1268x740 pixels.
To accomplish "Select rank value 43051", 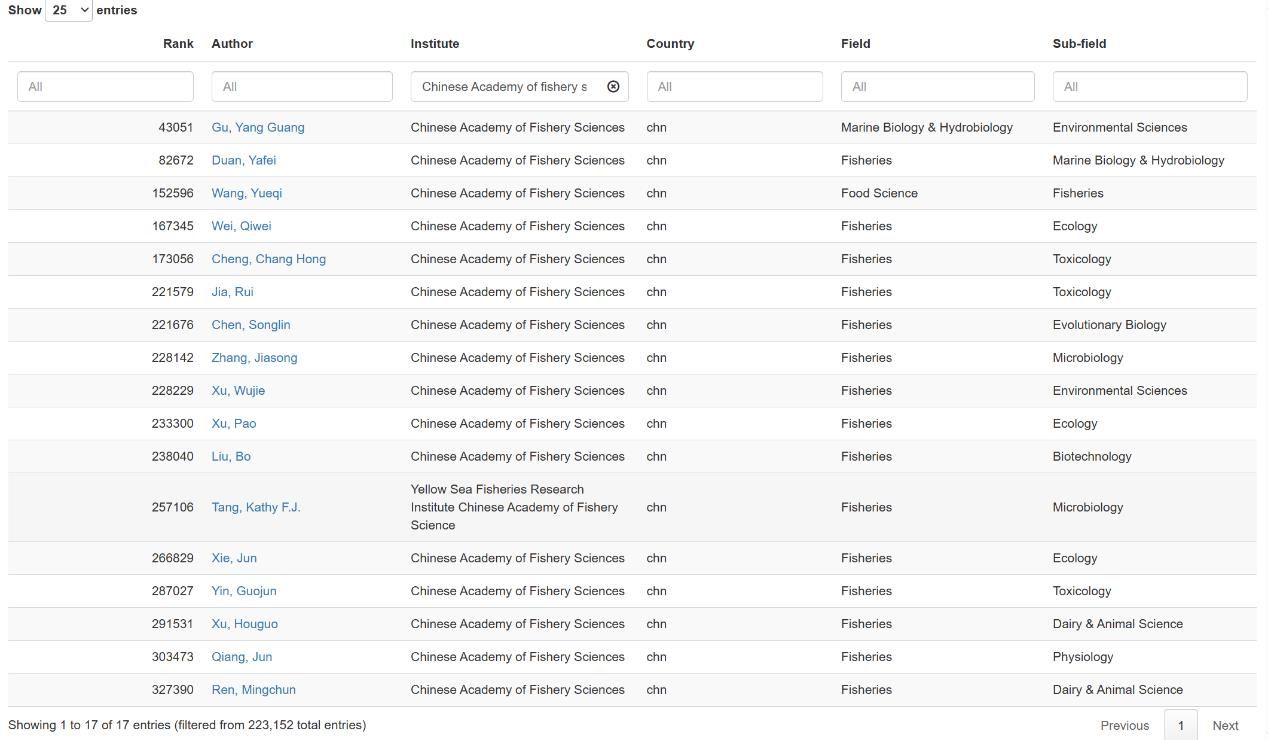I will (x=176, y=127).
